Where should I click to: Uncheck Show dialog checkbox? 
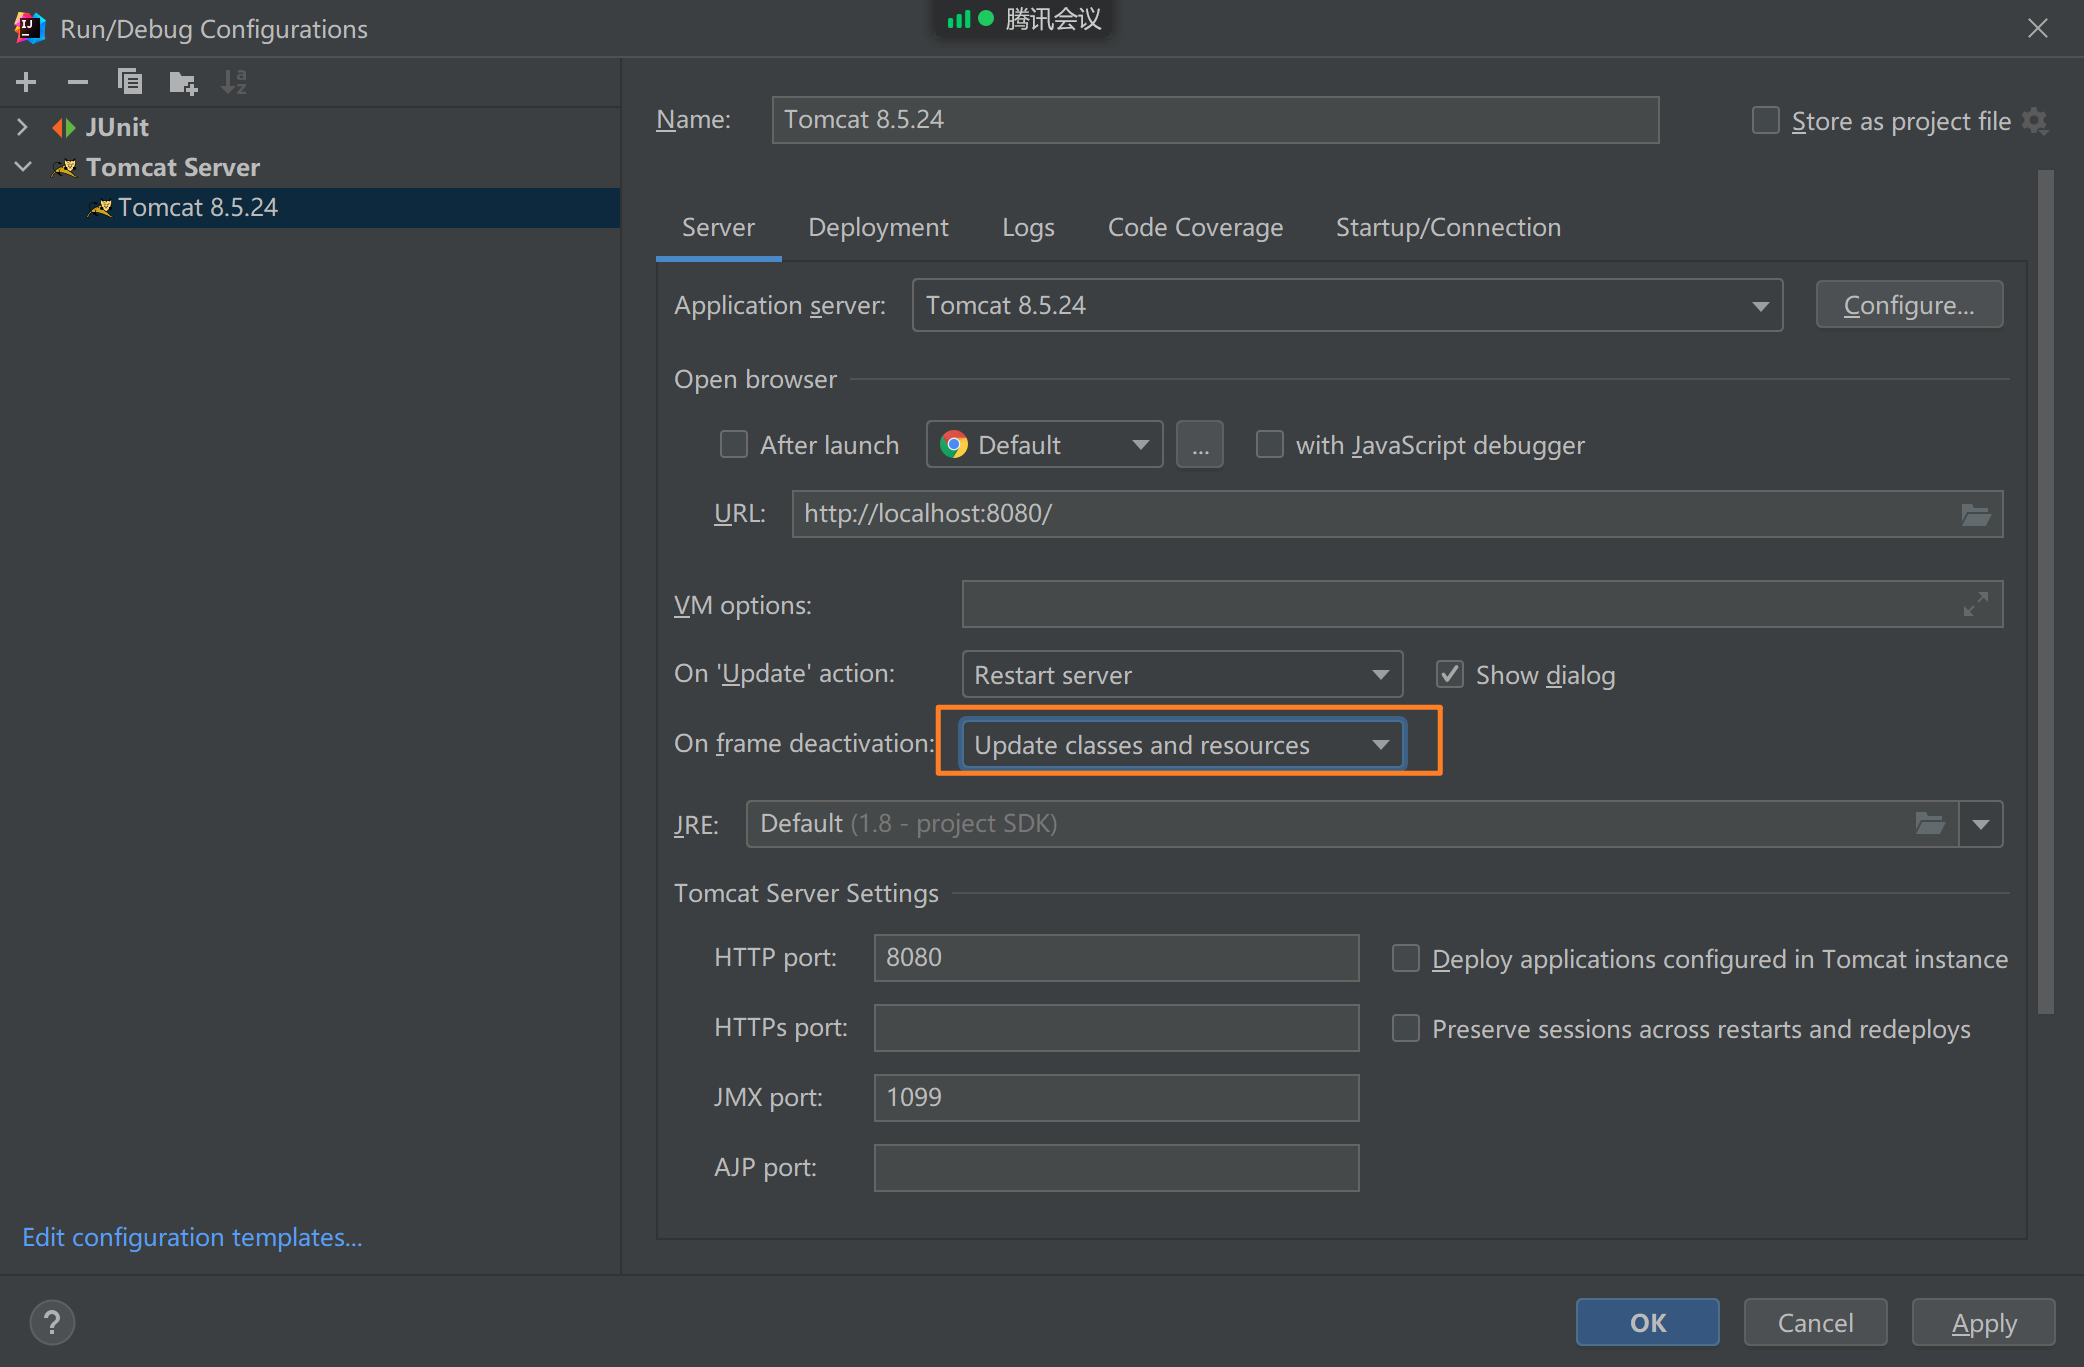coord(1450,674)
